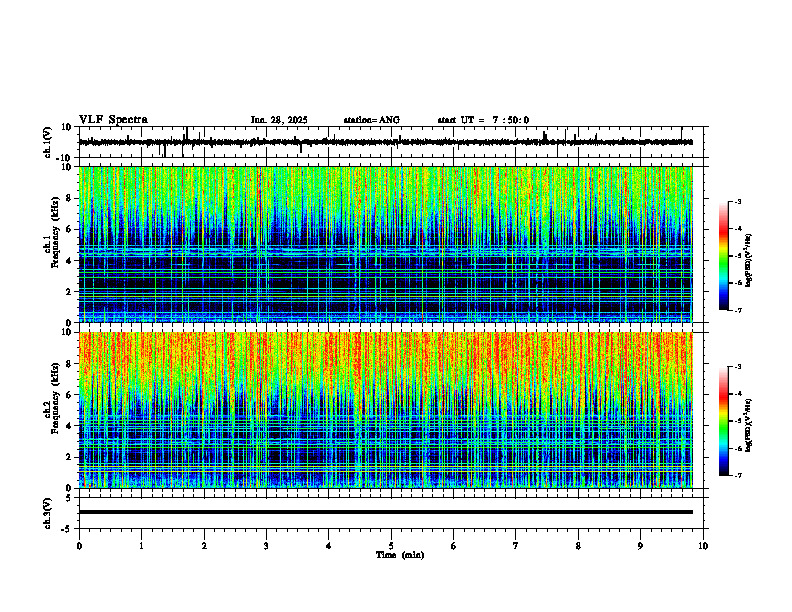Select the "Jan. 28, 2025" date text

[279, 120]
